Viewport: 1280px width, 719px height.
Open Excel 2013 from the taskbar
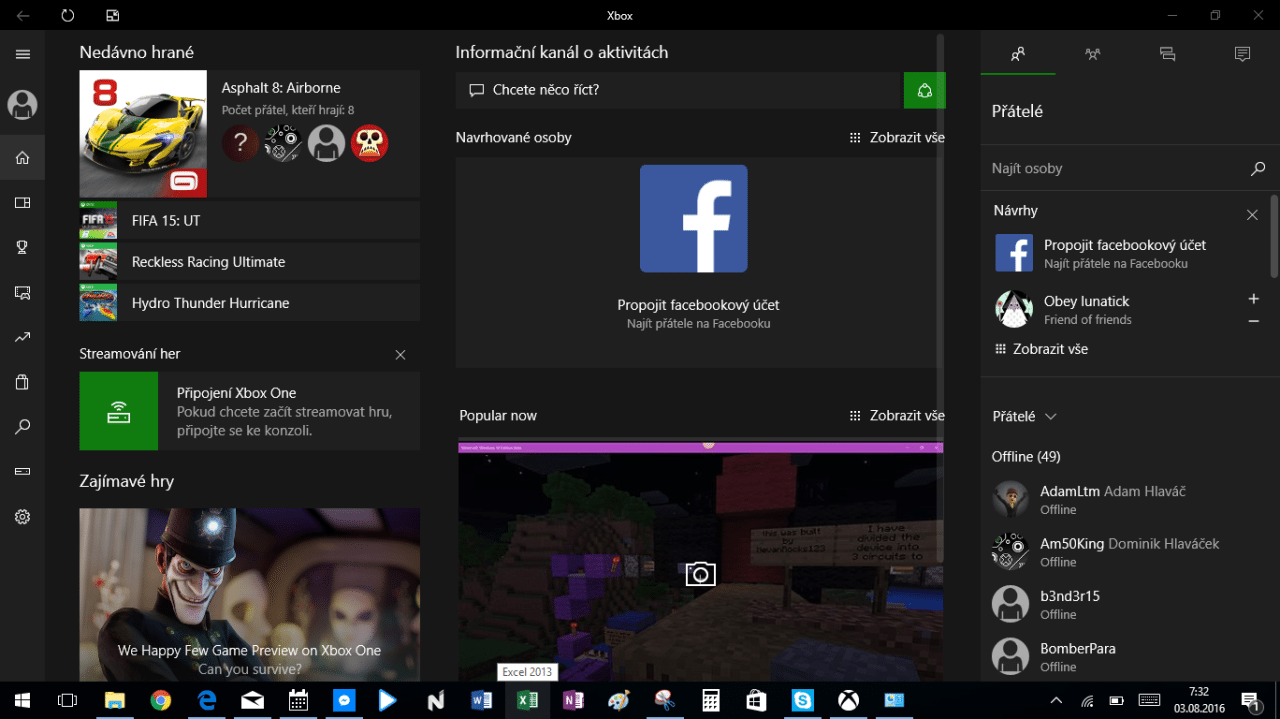[526, 701]
